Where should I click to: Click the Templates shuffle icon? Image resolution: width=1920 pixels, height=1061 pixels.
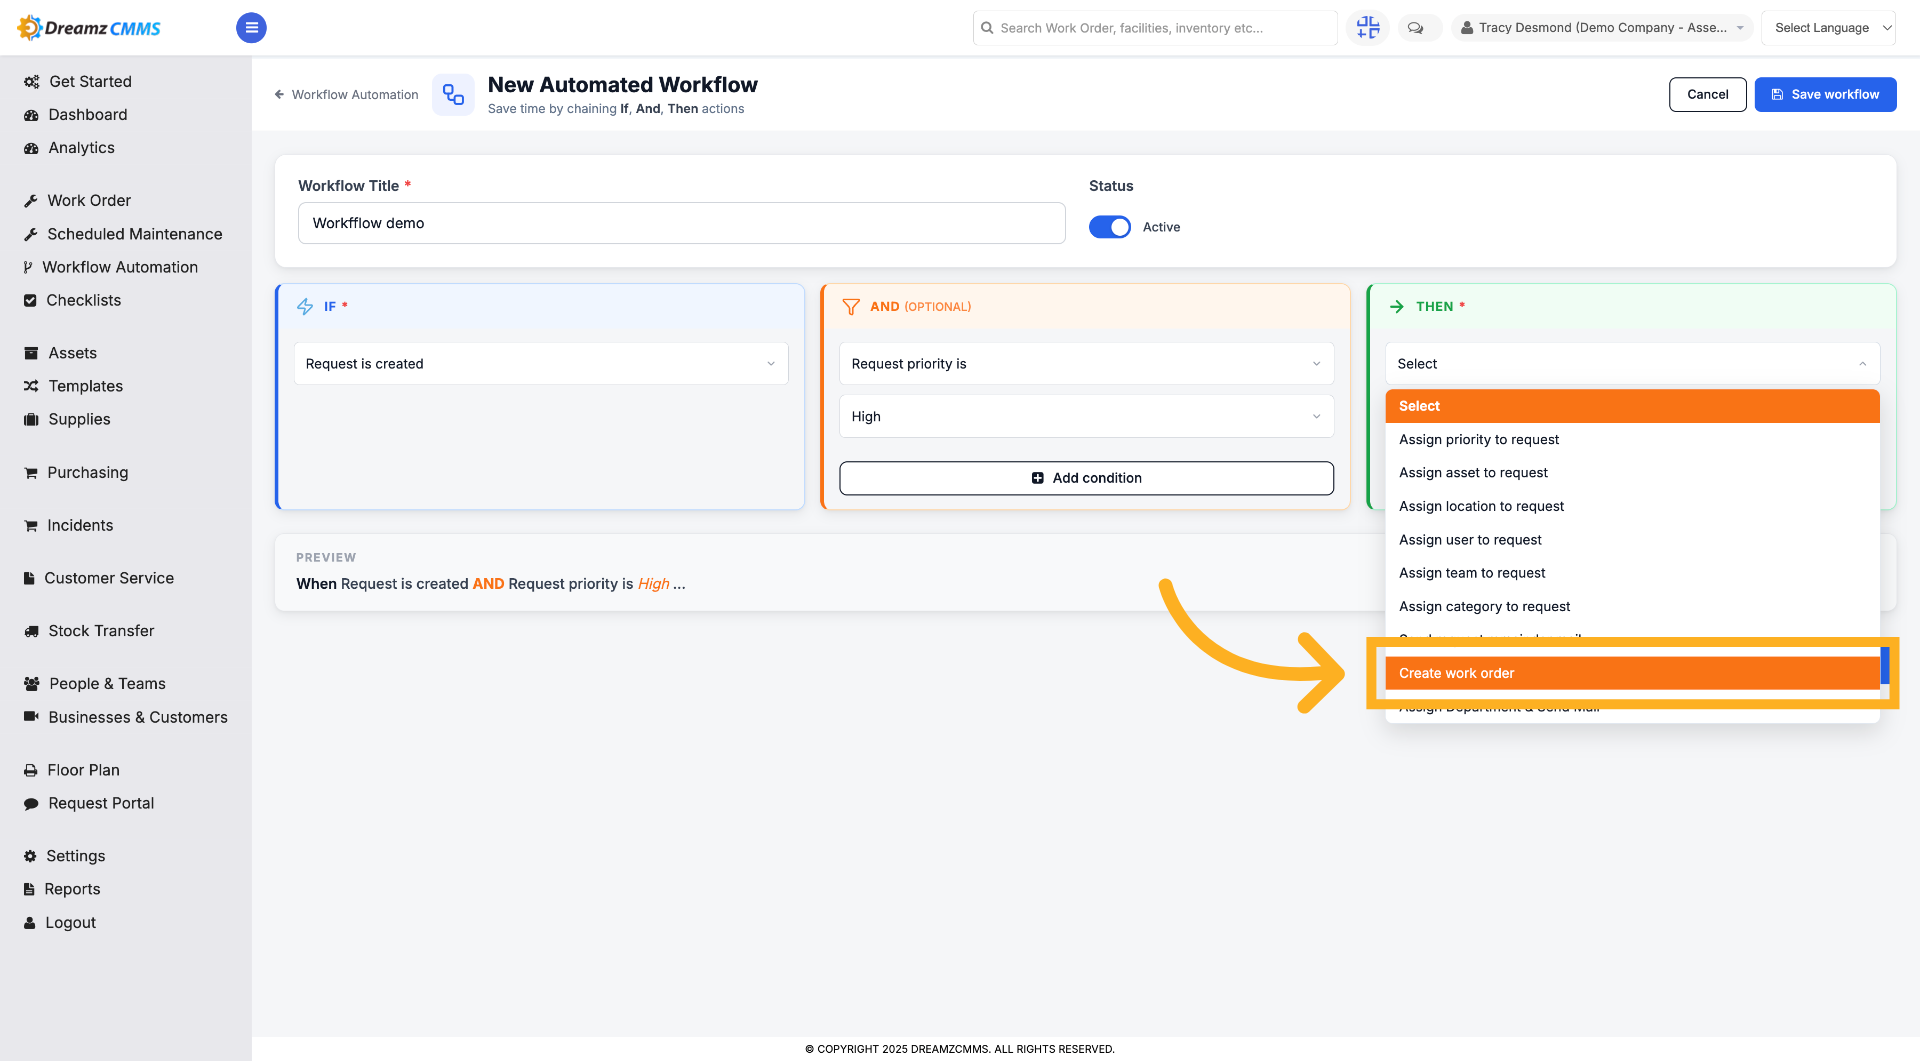31,386
